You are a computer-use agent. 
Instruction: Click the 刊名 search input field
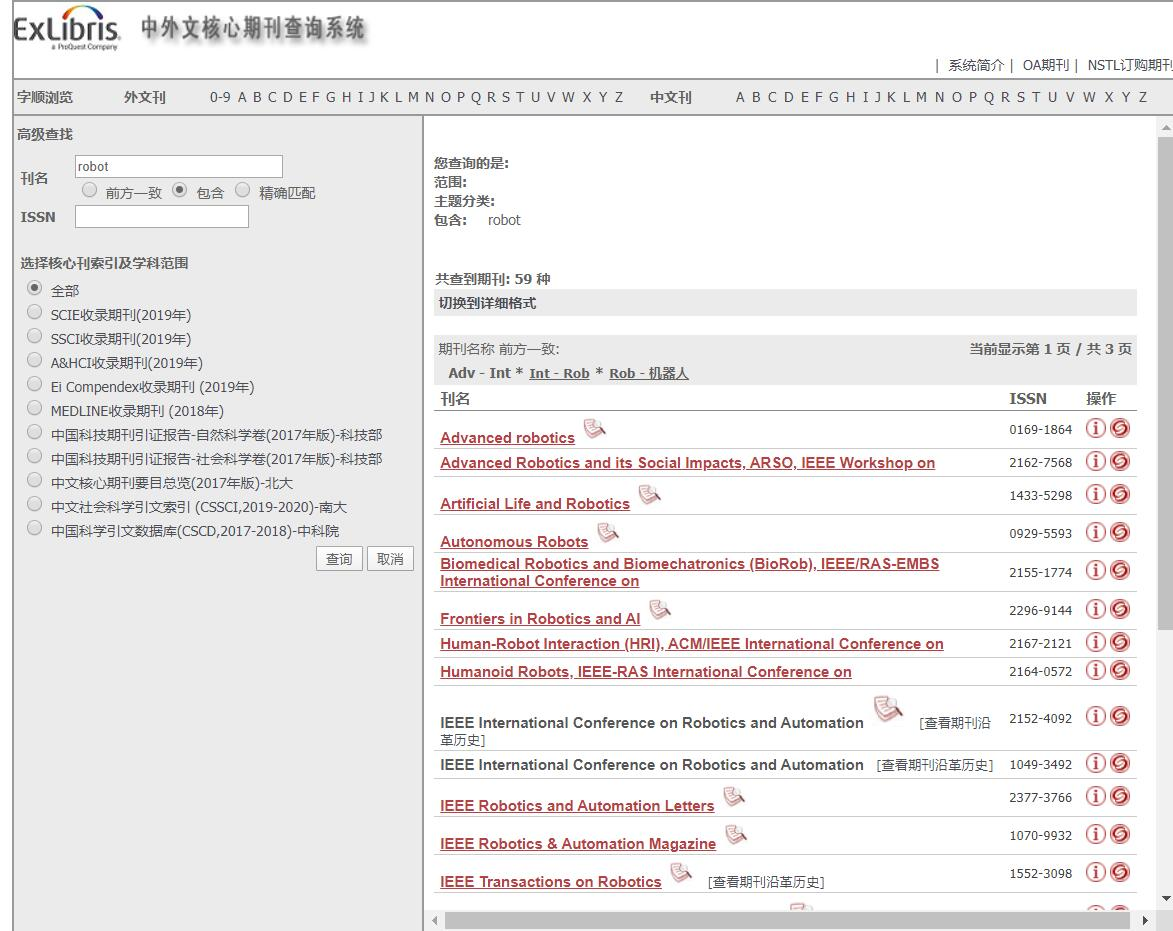(x=179, y=166)
